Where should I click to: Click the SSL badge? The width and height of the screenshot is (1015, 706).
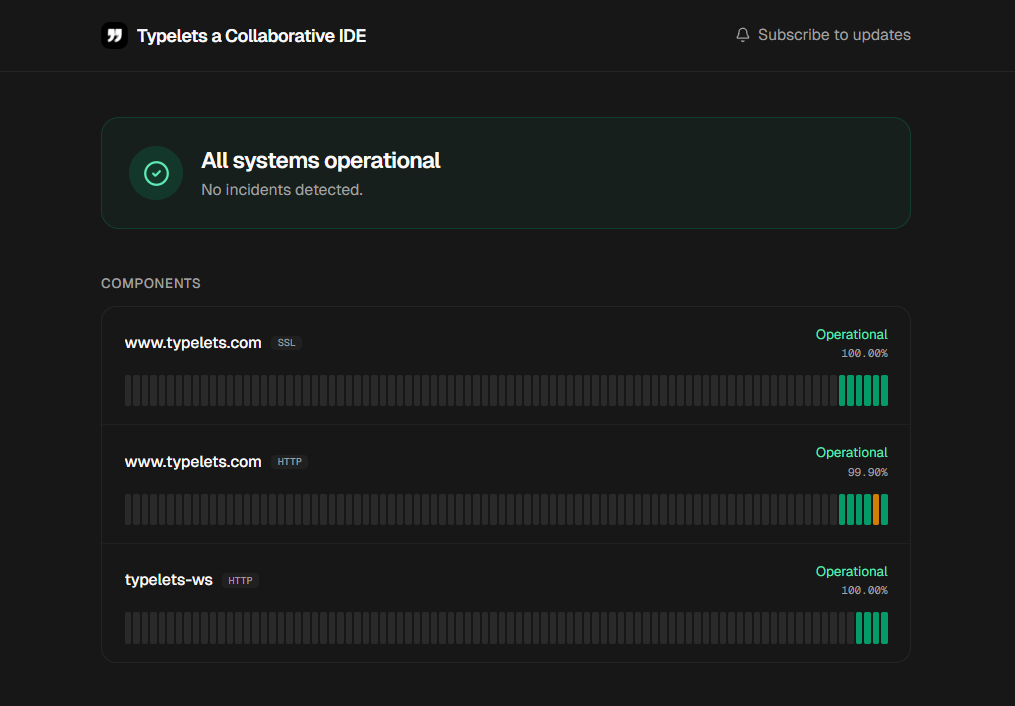tap(286, 343)
